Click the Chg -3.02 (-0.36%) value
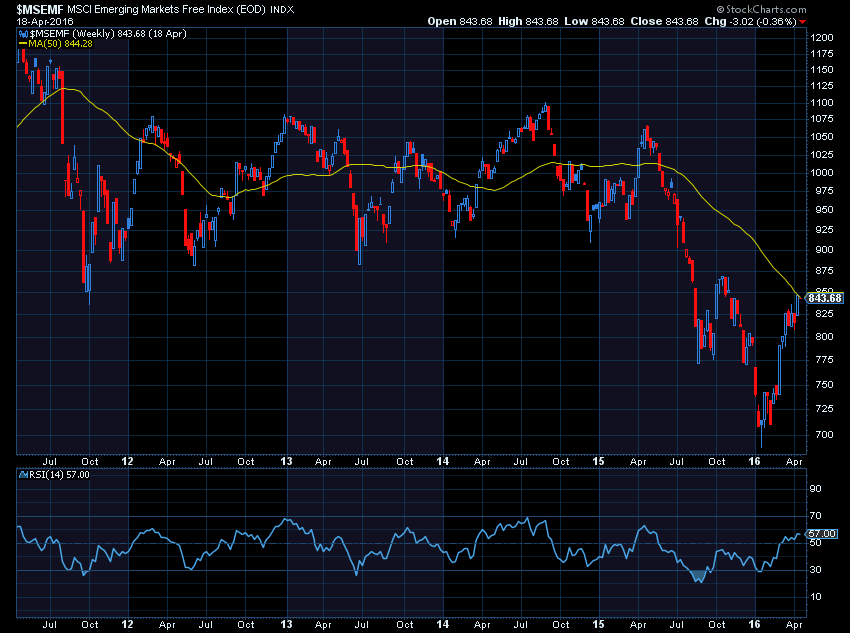 point(750,21)
